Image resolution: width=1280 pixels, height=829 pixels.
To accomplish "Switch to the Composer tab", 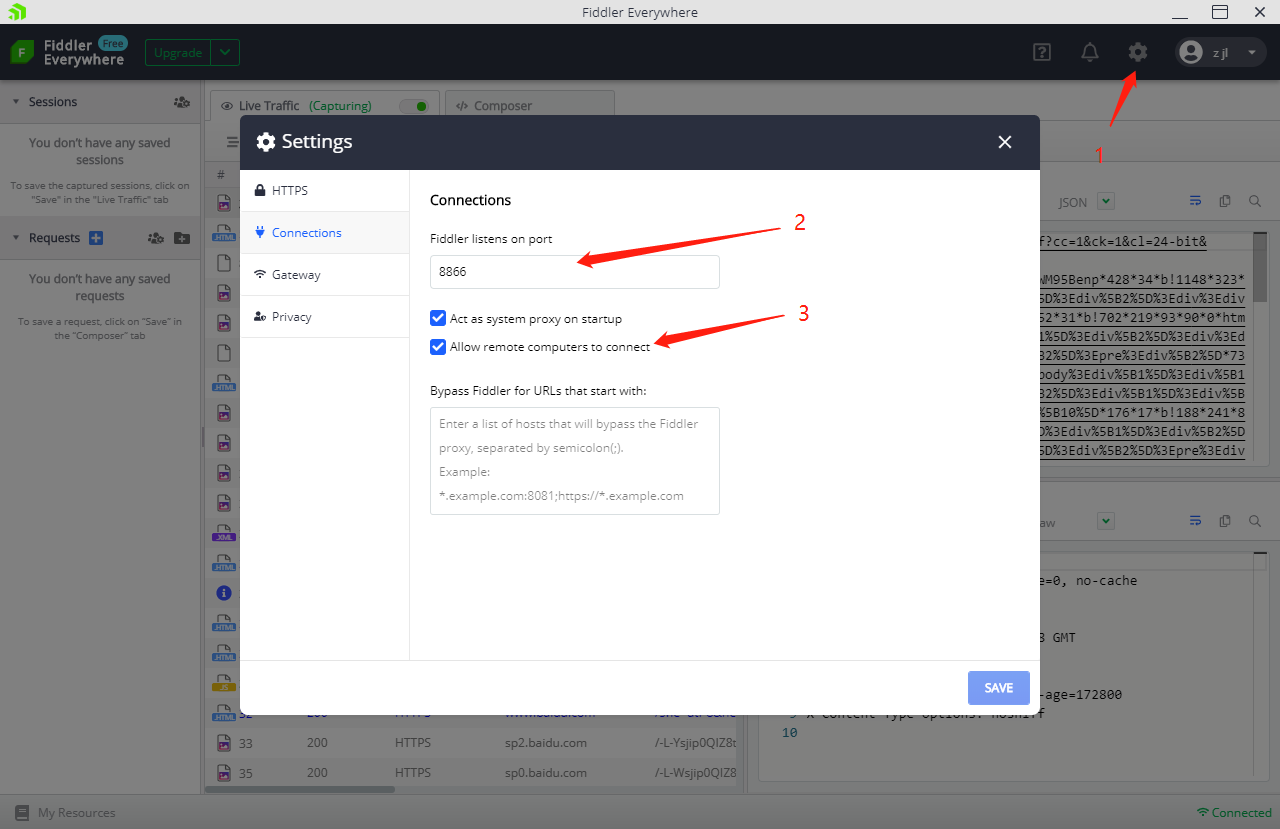I will pyautogui.click(x=529, y=106).
